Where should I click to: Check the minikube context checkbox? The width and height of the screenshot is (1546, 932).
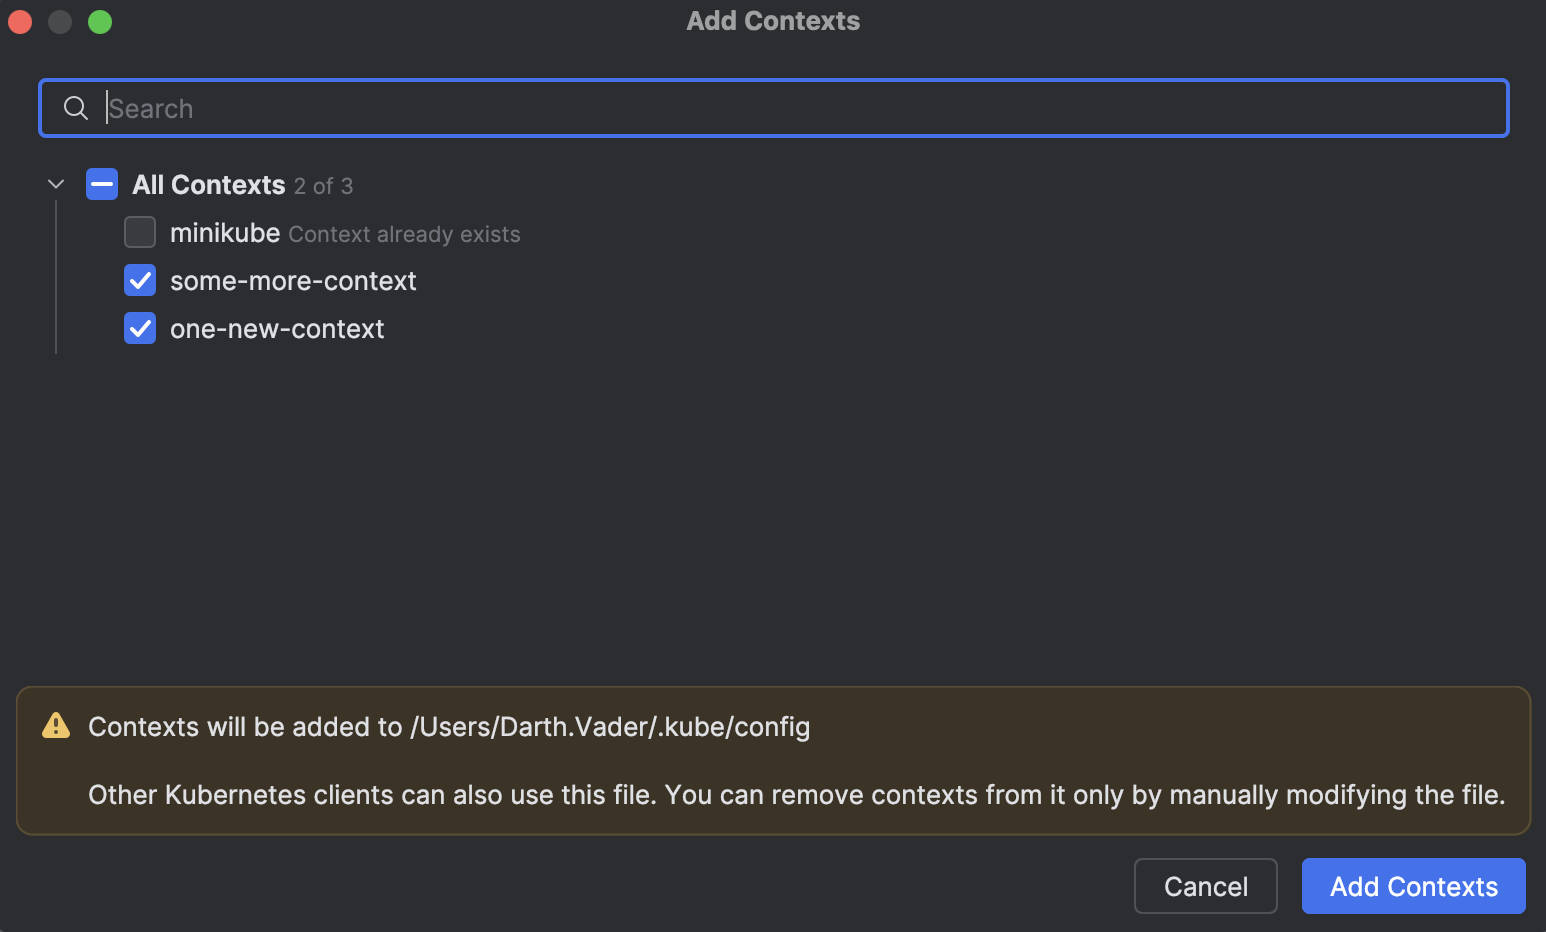140,233
